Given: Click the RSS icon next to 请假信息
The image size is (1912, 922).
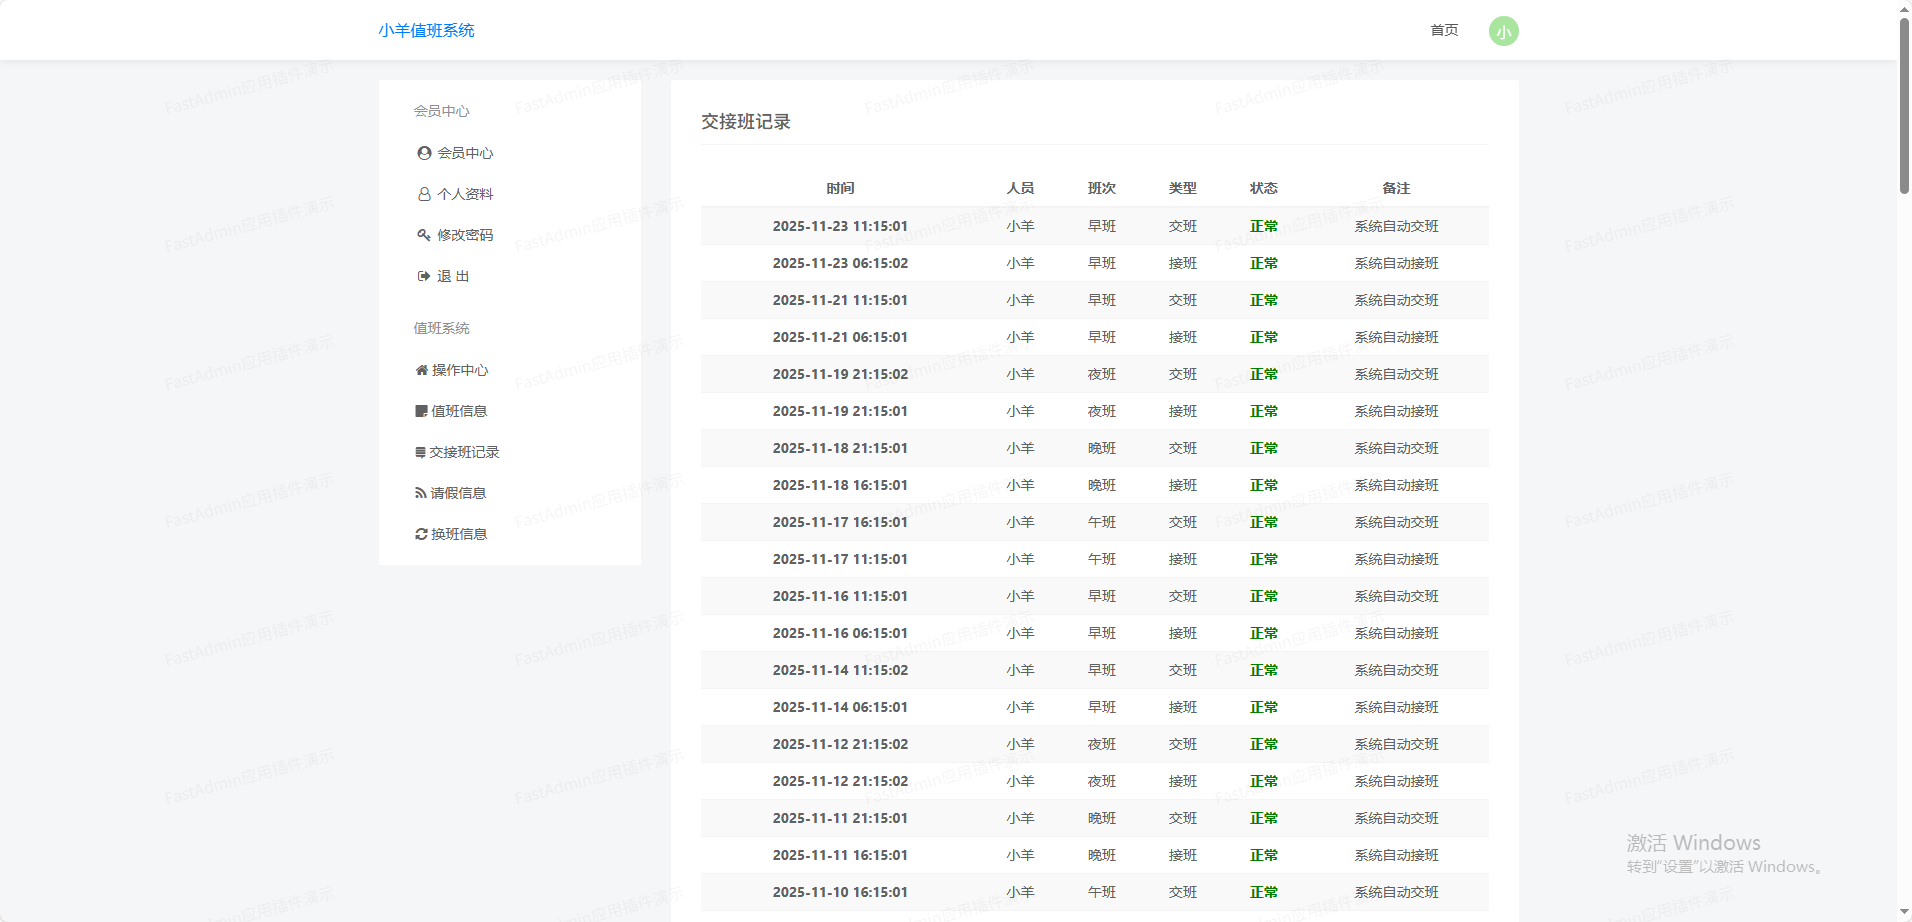Looking at the screenshot, I should [x=421, y=493].
